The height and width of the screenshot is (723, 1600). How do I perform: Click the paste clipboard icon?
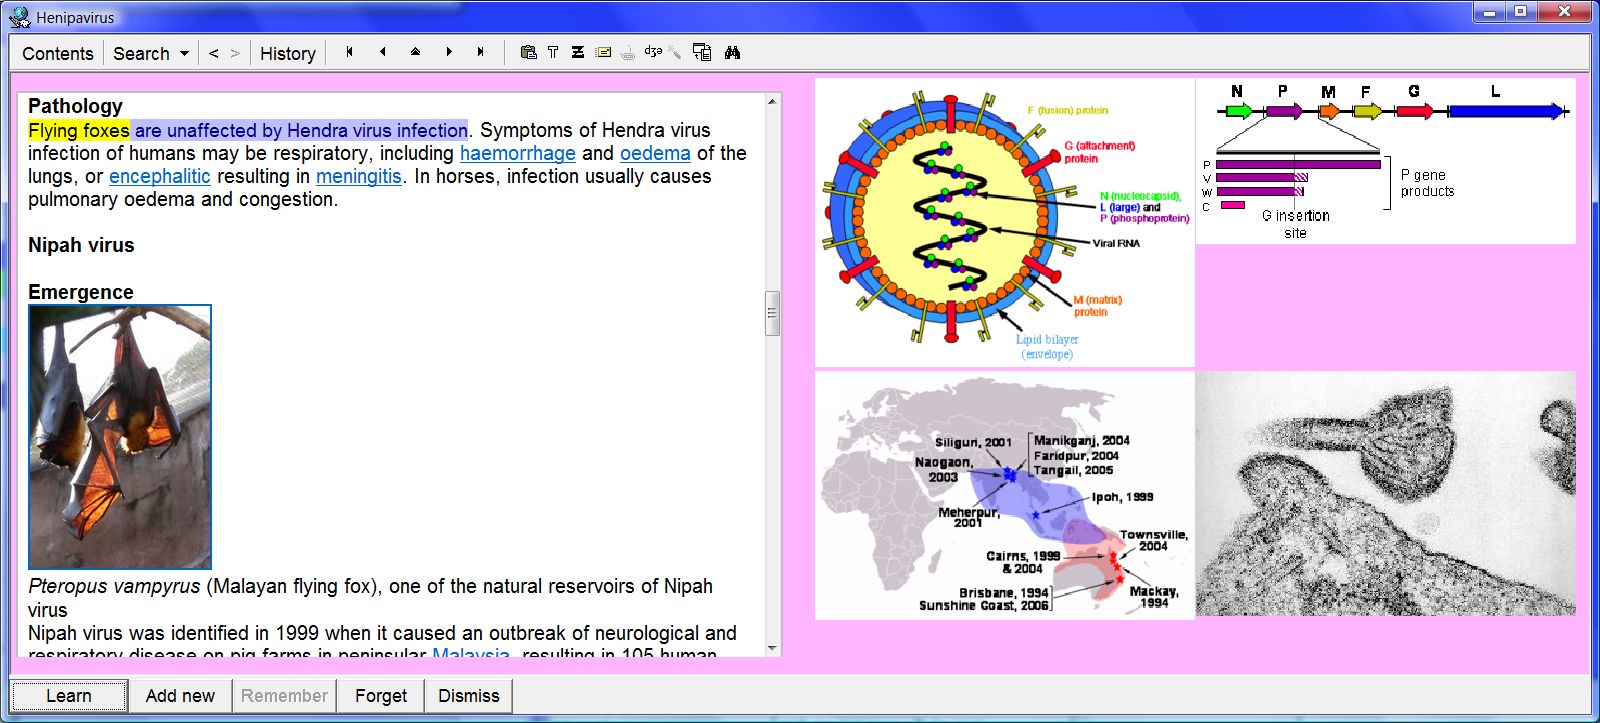[528, 52]
